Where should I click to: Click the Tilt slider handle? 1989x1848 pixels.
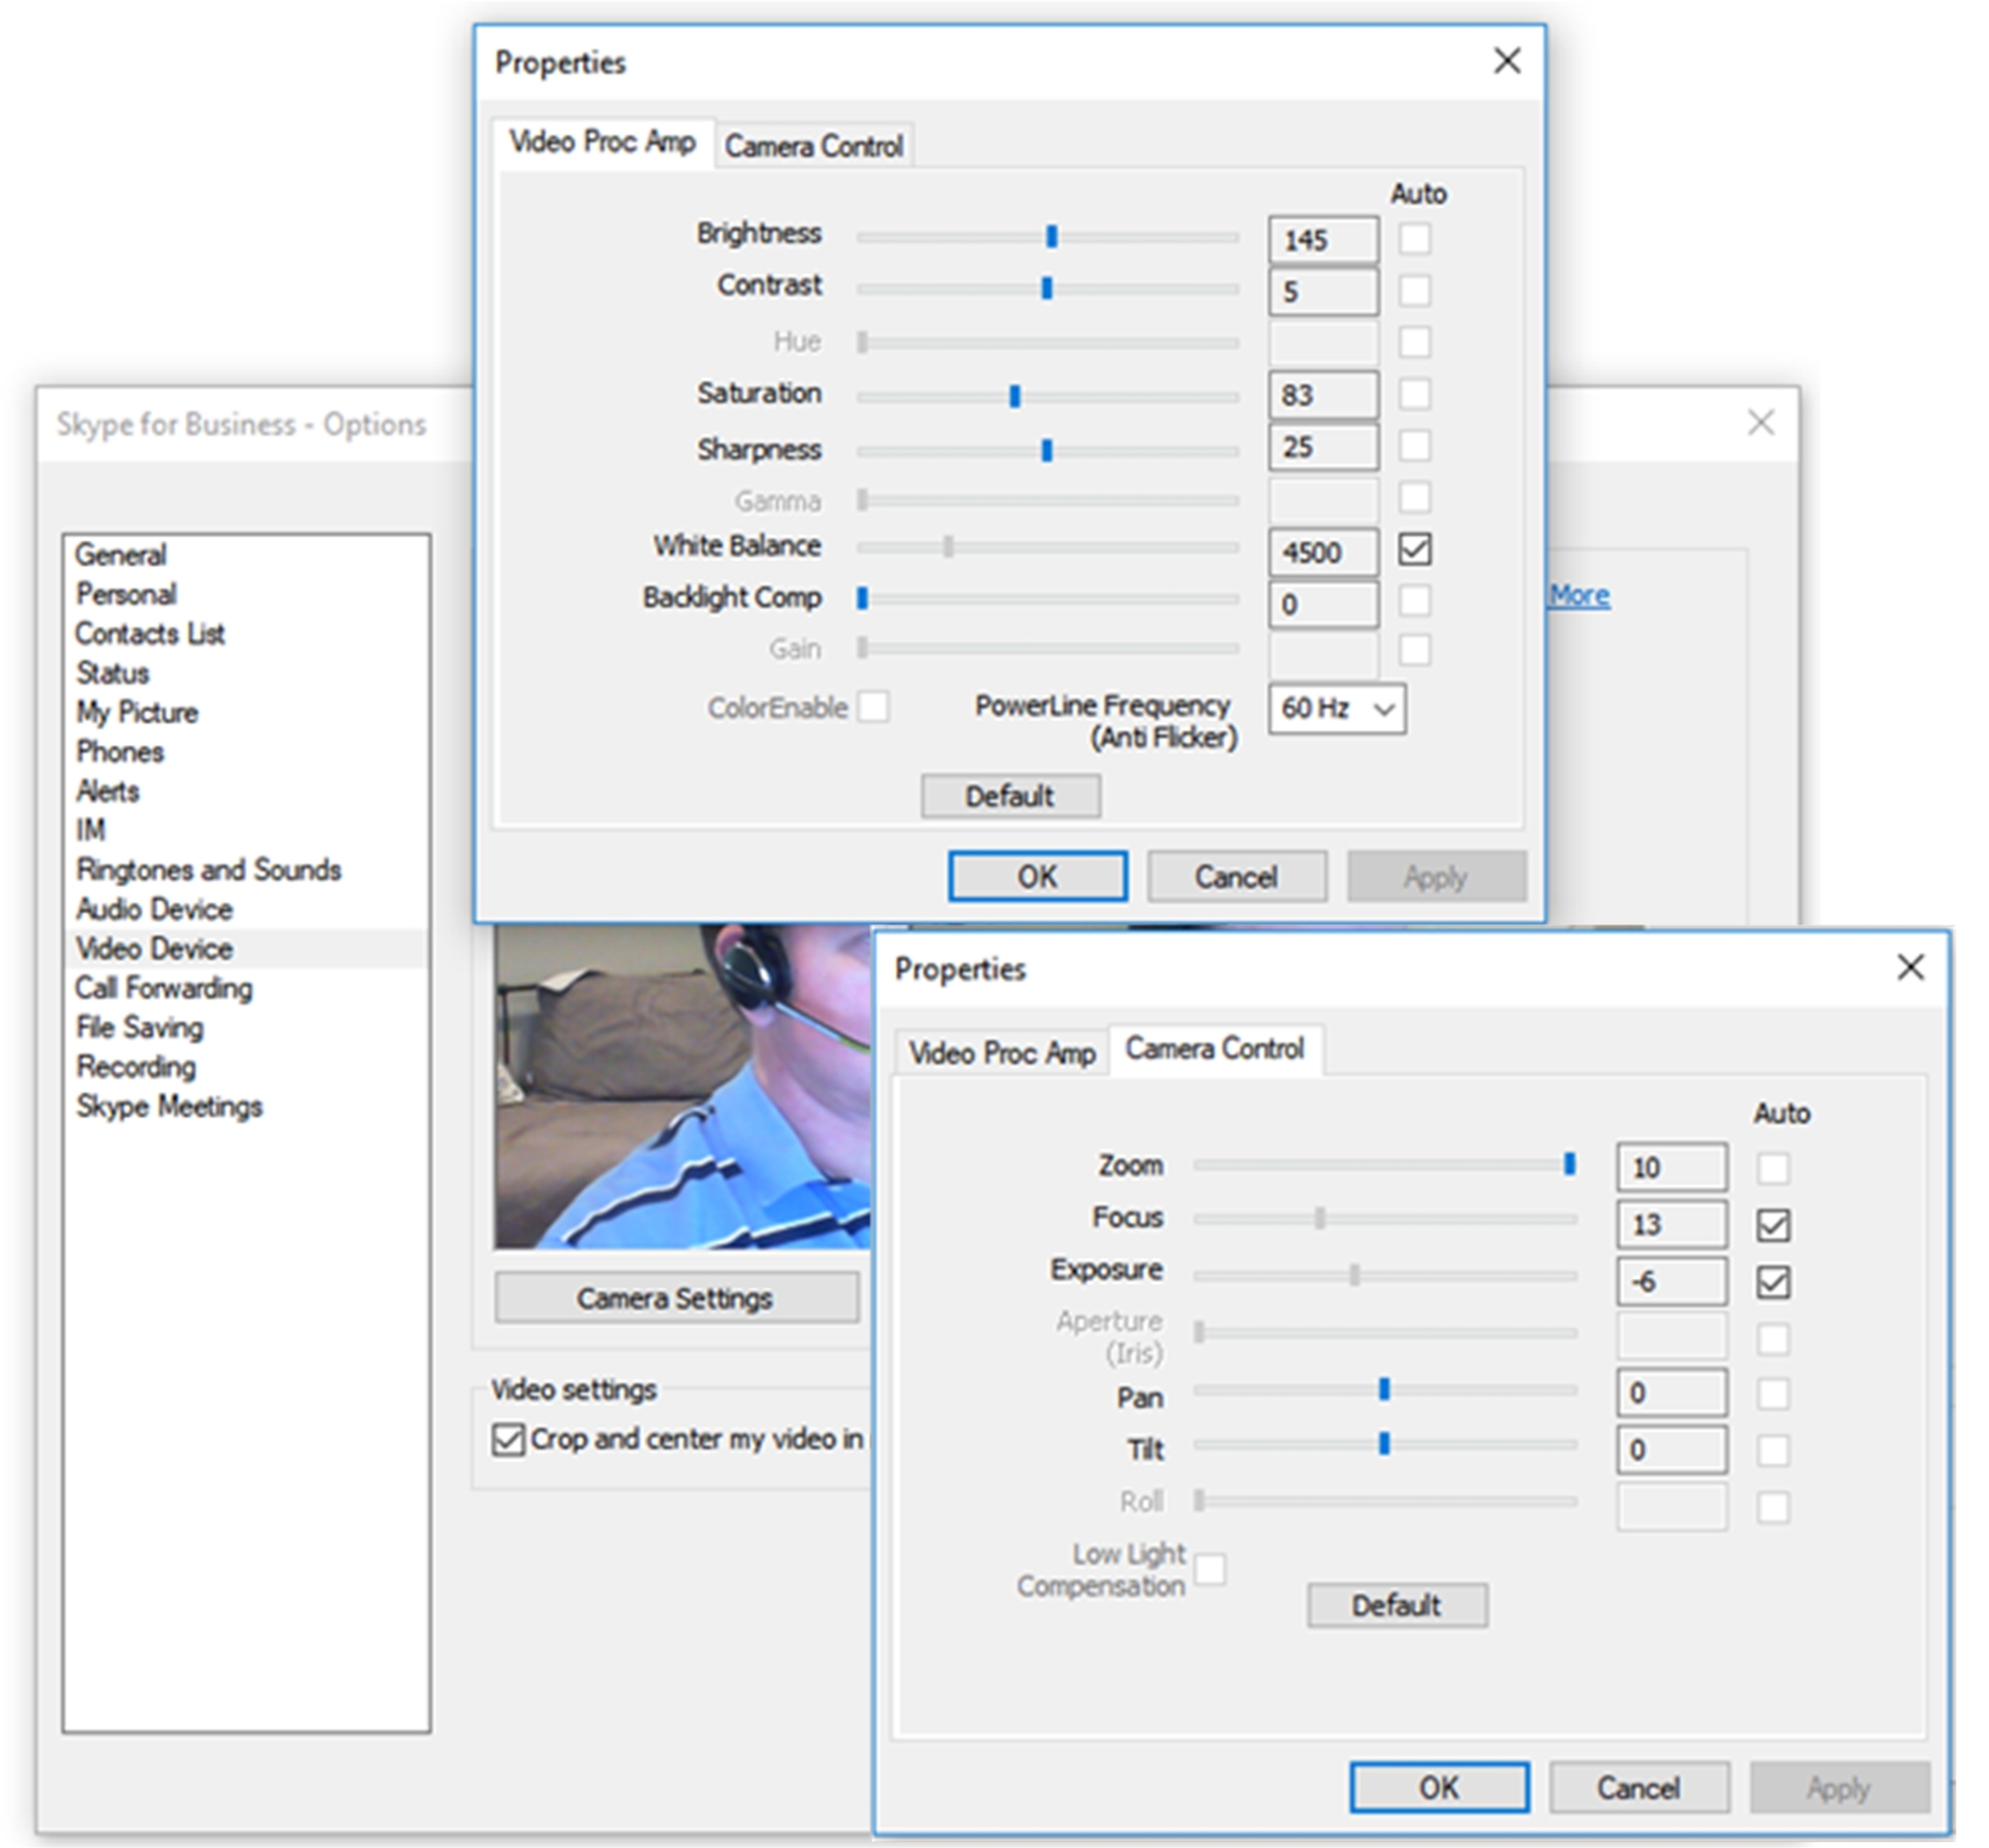tap(1384, 1443)
